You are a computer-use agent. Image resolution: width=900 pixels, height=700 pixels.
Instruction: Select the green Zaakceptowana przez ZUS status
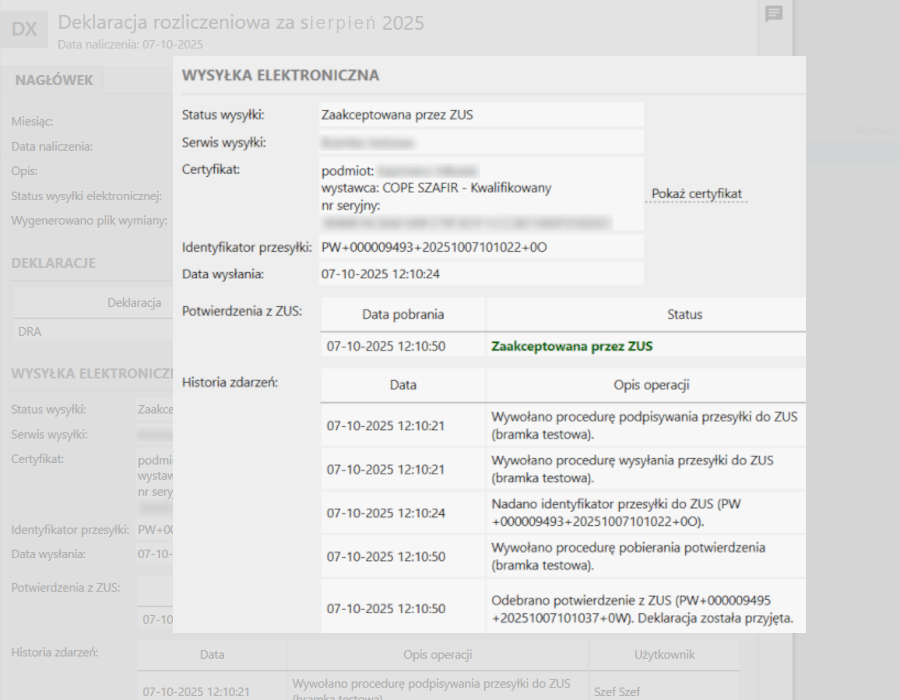pos(572,346)
